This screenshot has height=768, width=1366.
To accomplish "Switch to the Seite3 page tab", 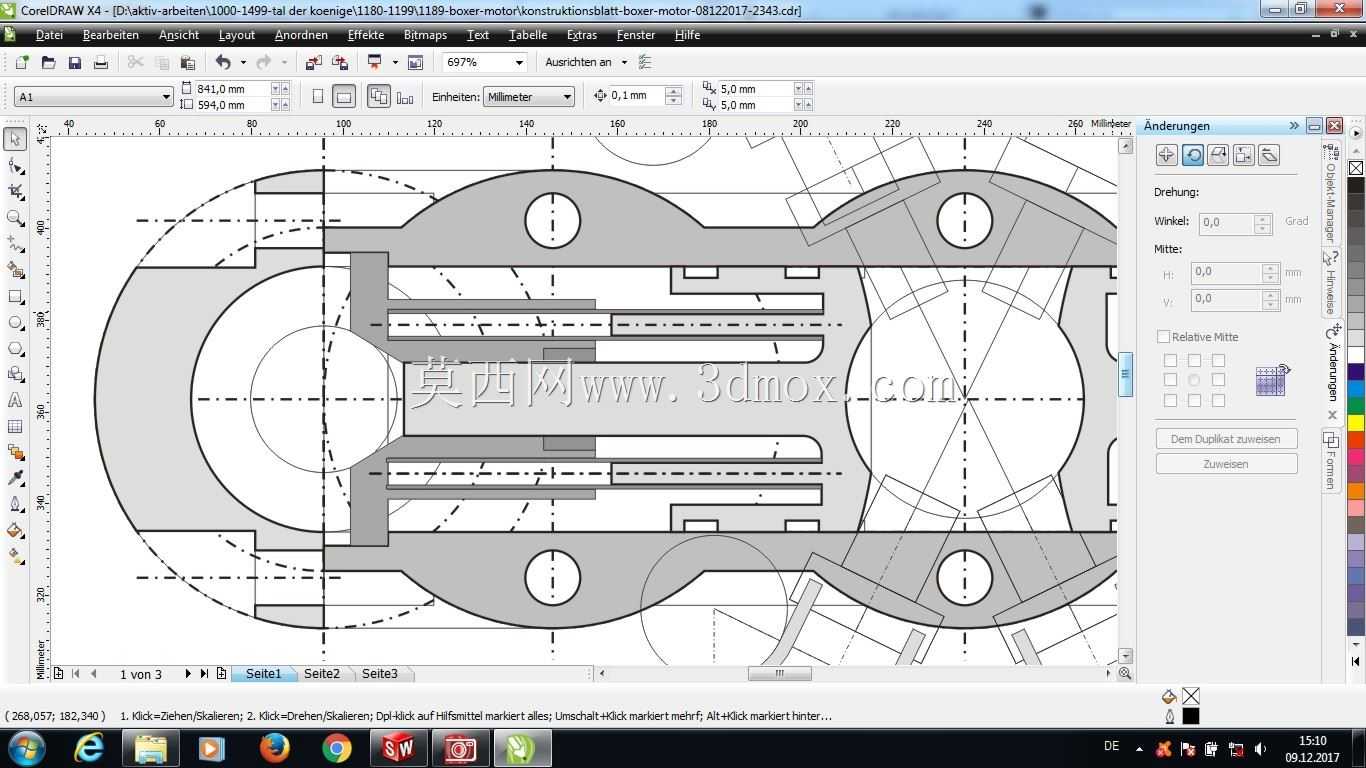I will (x=380, y=674).
